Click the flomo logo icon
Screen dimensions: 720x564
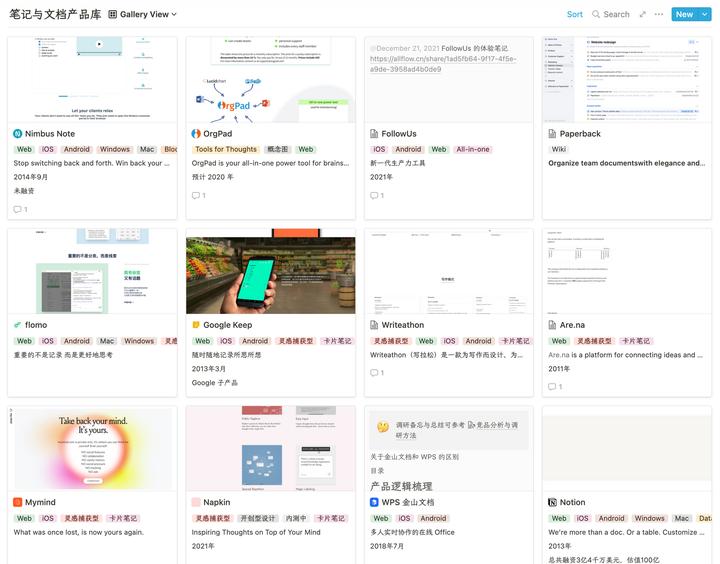click(17, 325)
